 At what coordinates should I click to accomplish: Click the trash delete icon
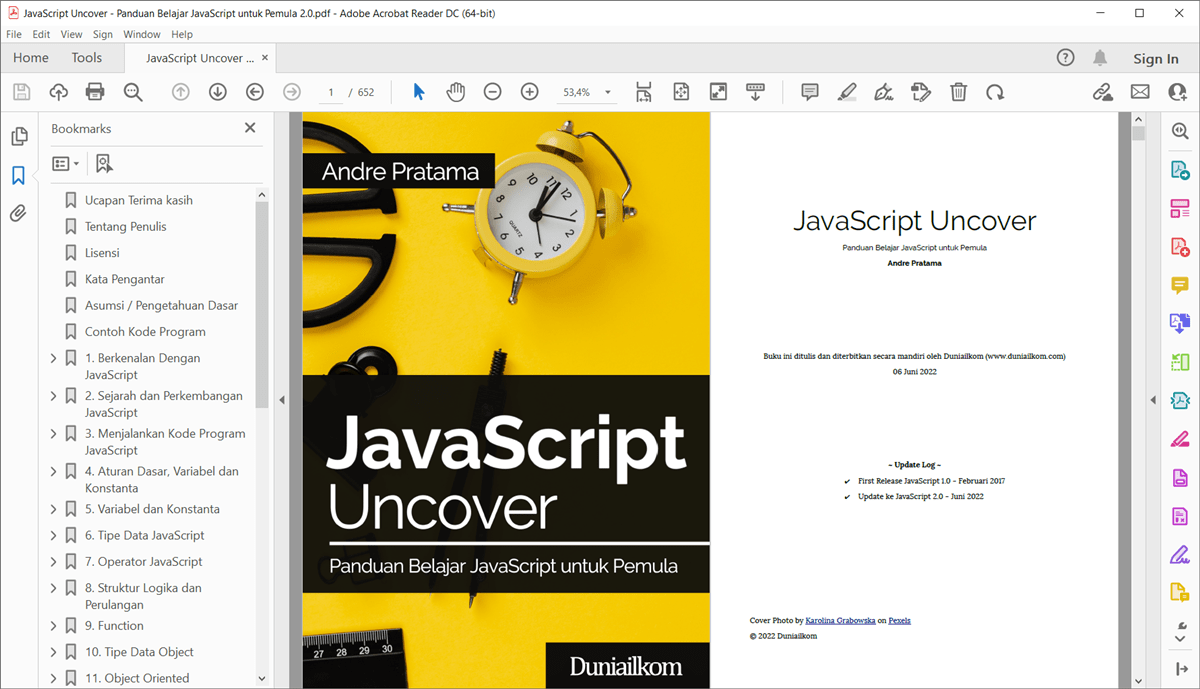click(x=958, y=92)
